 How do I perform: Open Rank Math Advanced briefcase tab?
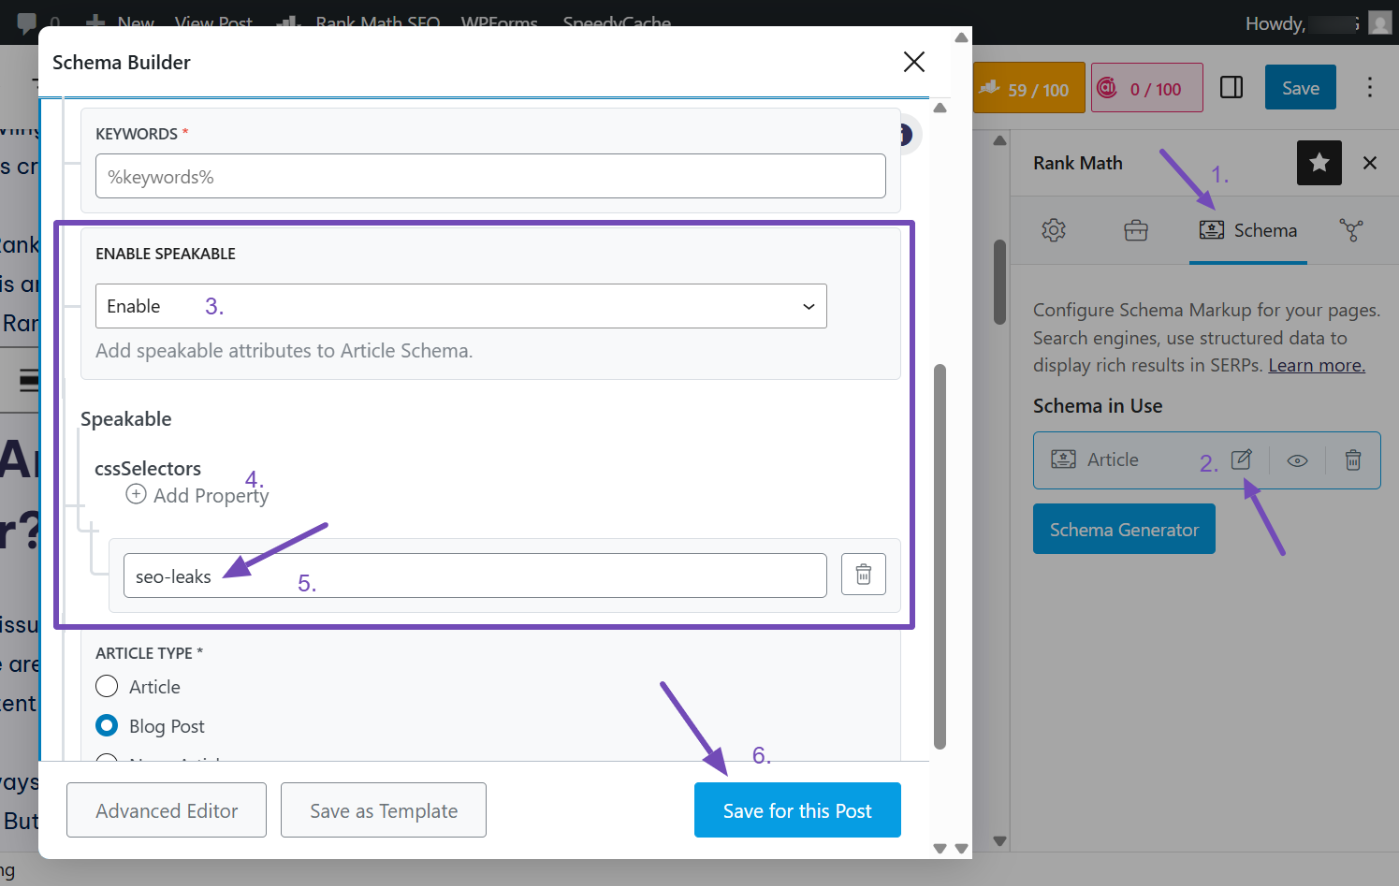tap(1136, 230)
